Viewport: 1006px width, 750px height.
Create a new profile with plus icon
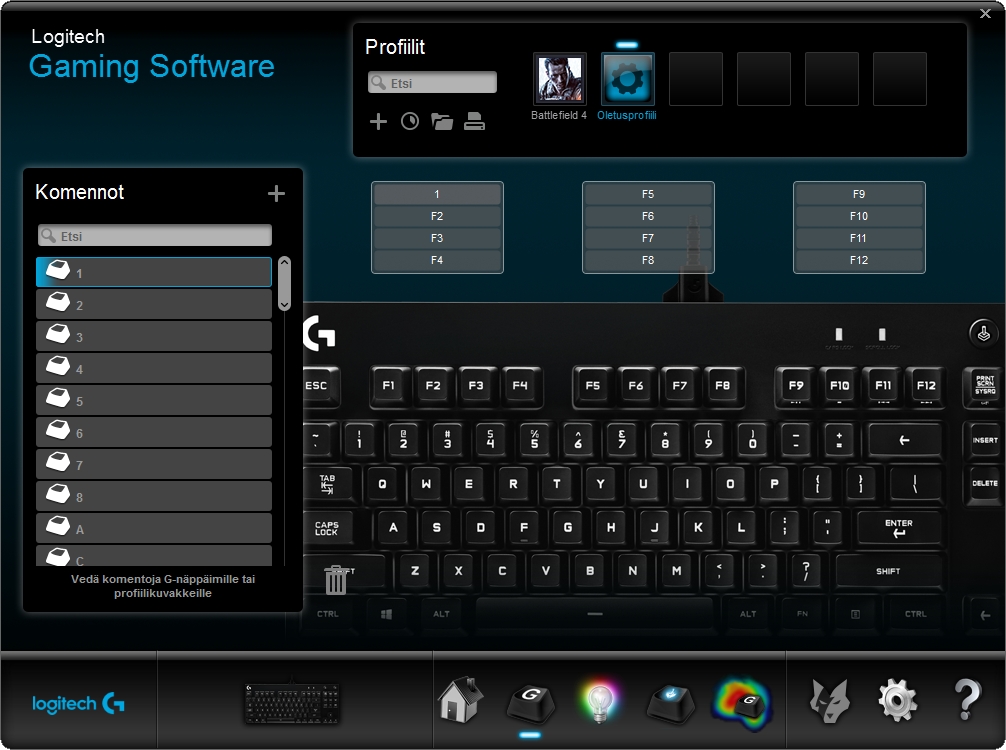(x=379, y=121)
